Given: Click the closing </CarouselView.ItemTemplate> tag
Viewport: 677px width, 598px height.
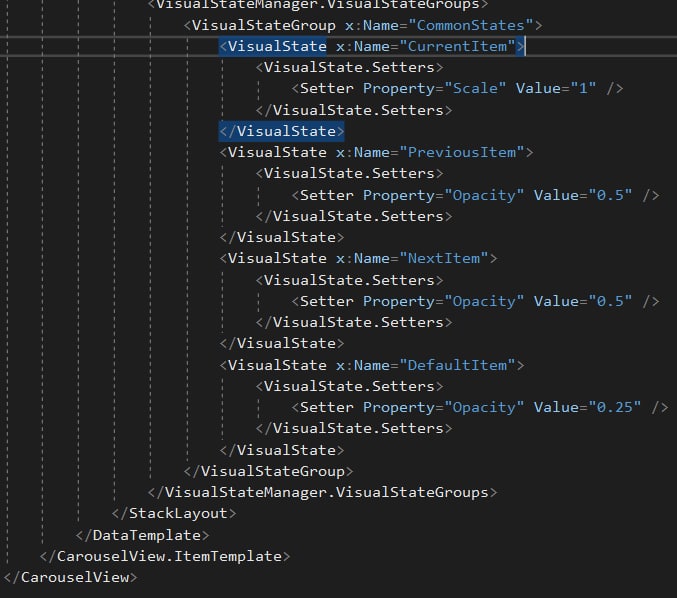Looking at the screenshot, I should 165,556.
